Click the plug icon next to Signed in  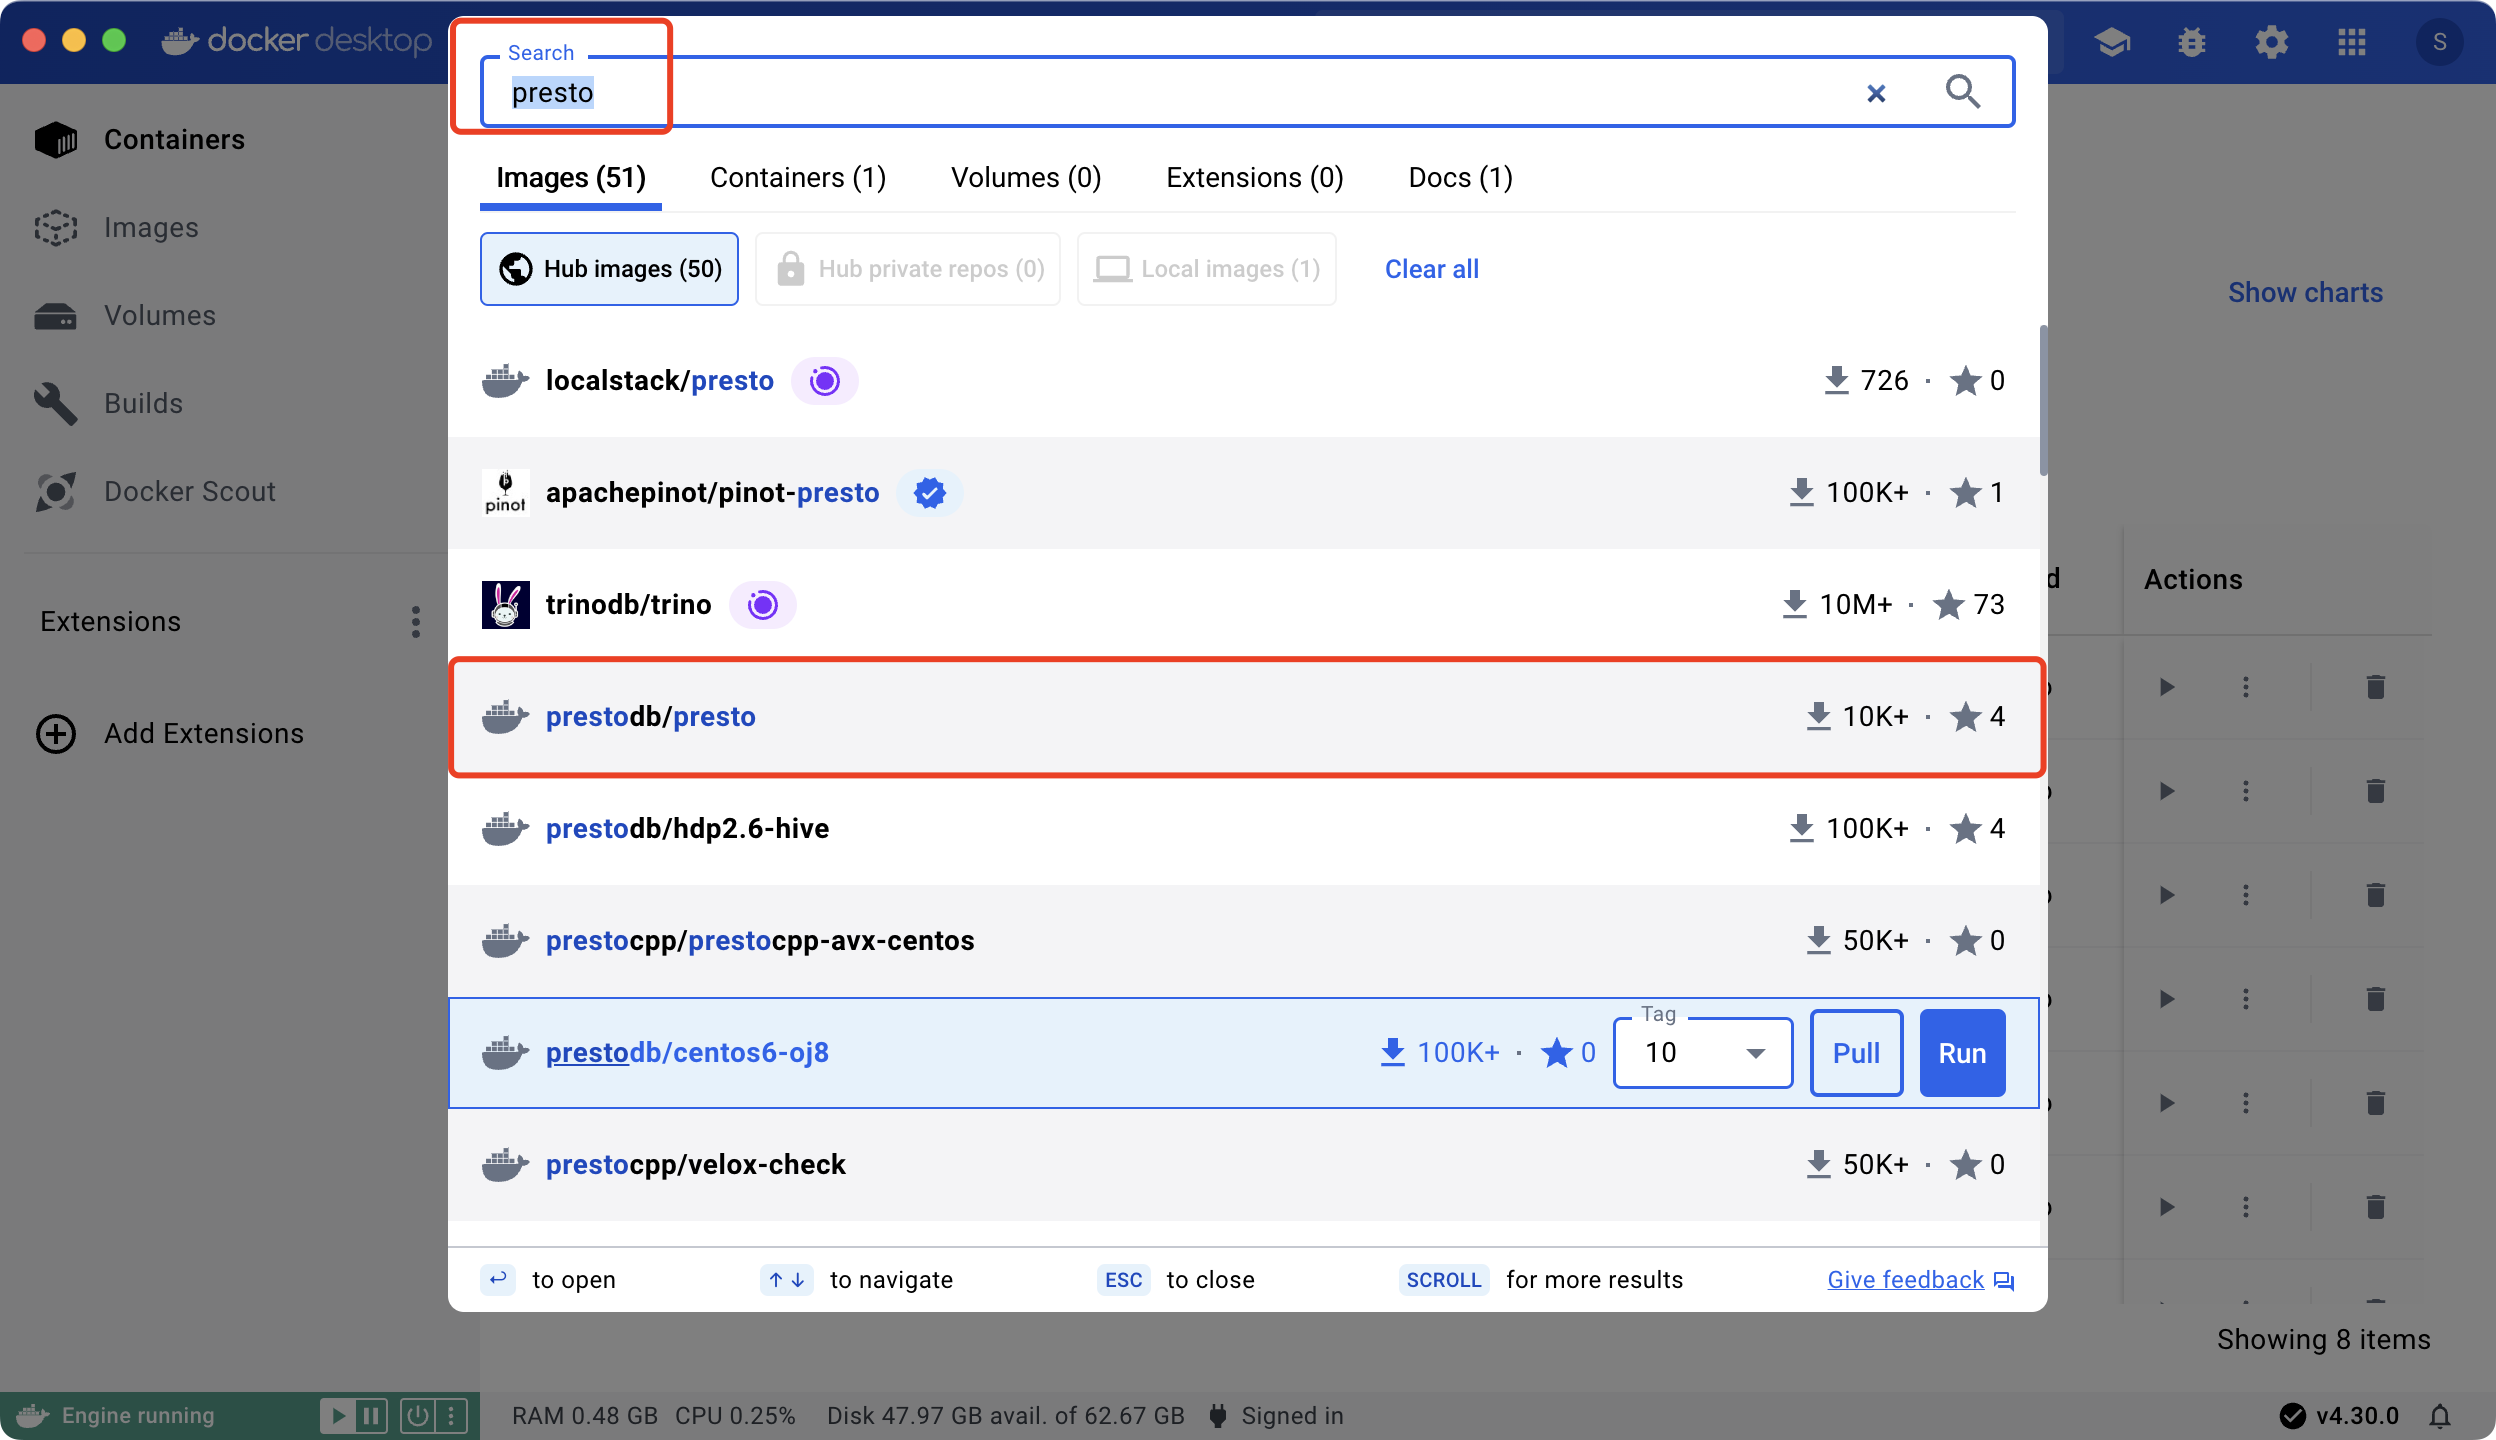(1217, 1416)
